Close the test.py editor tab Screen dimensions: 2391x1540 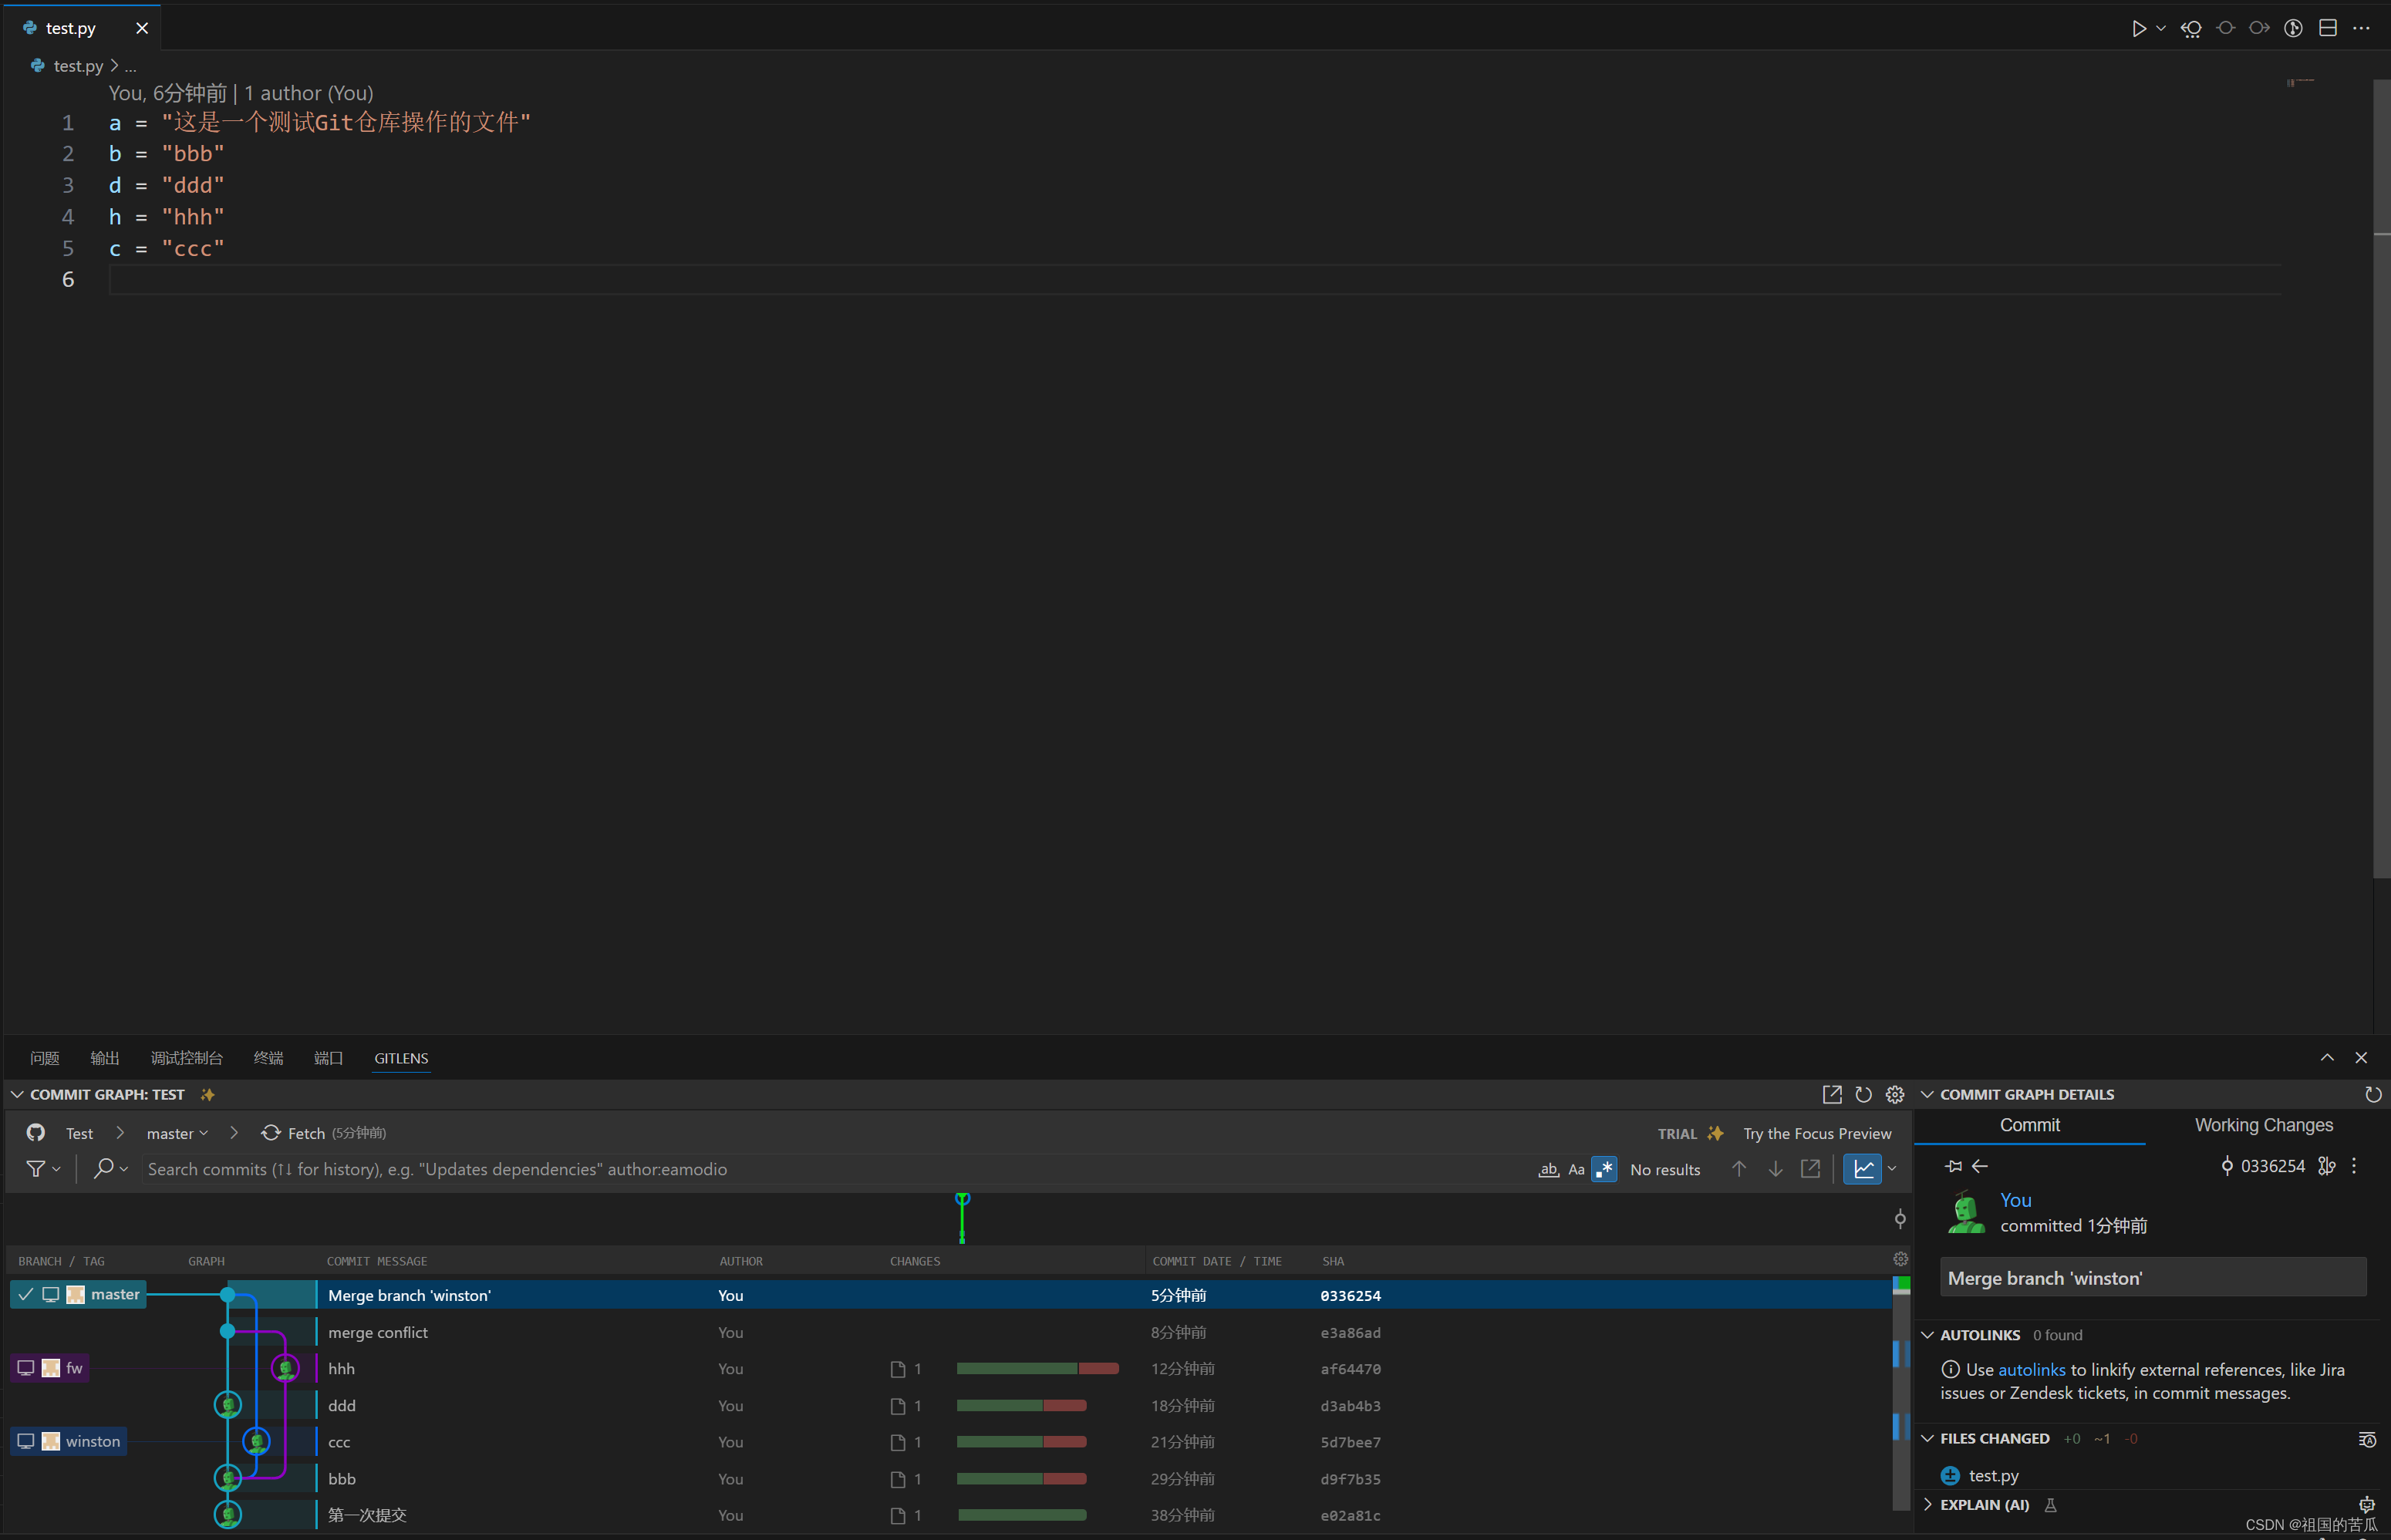(142, 28)
